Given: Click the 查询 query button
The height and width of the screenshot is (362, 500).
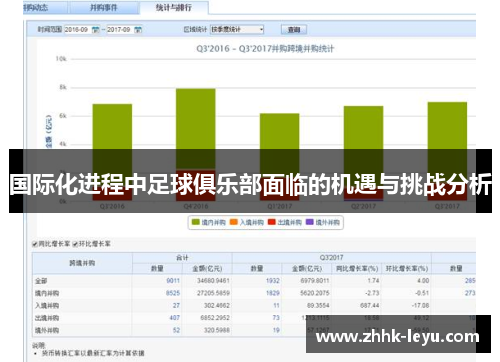Looking at the screenshot, I should [x=294, y=30].
